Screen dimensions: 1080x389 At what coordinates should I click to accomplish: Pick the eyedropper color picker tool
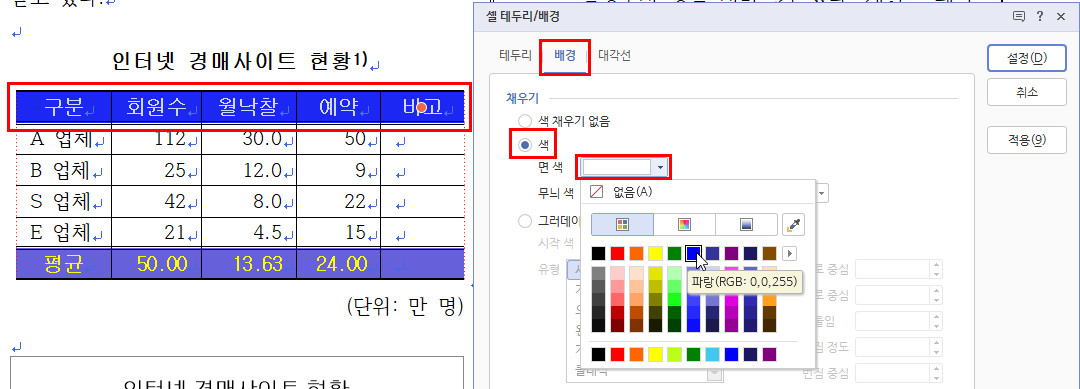coord(793,224)
